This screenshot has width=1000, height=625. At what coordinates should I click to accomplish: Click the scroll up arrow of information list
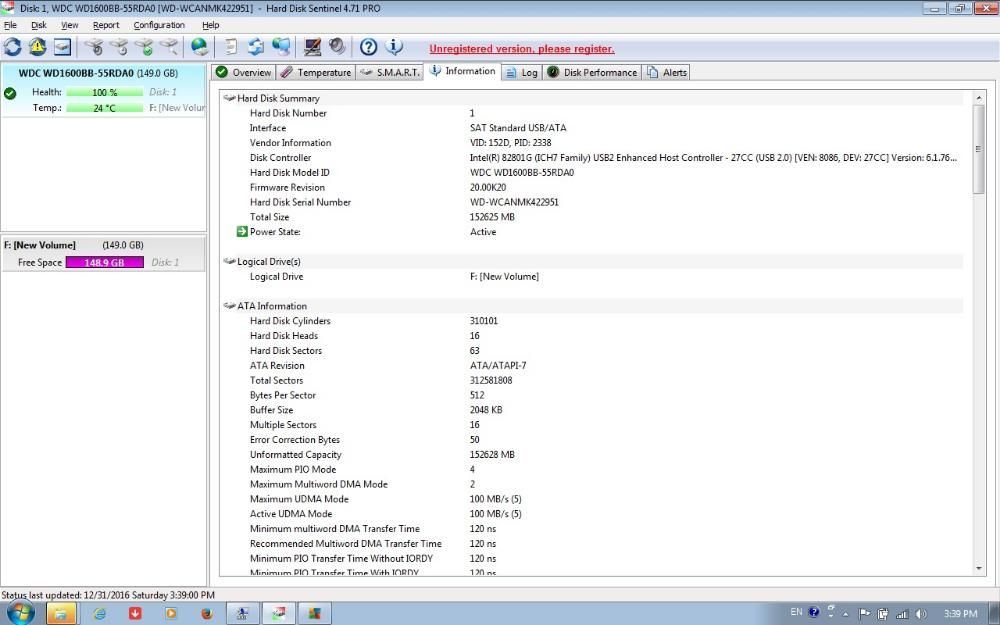tap(979, 98)
